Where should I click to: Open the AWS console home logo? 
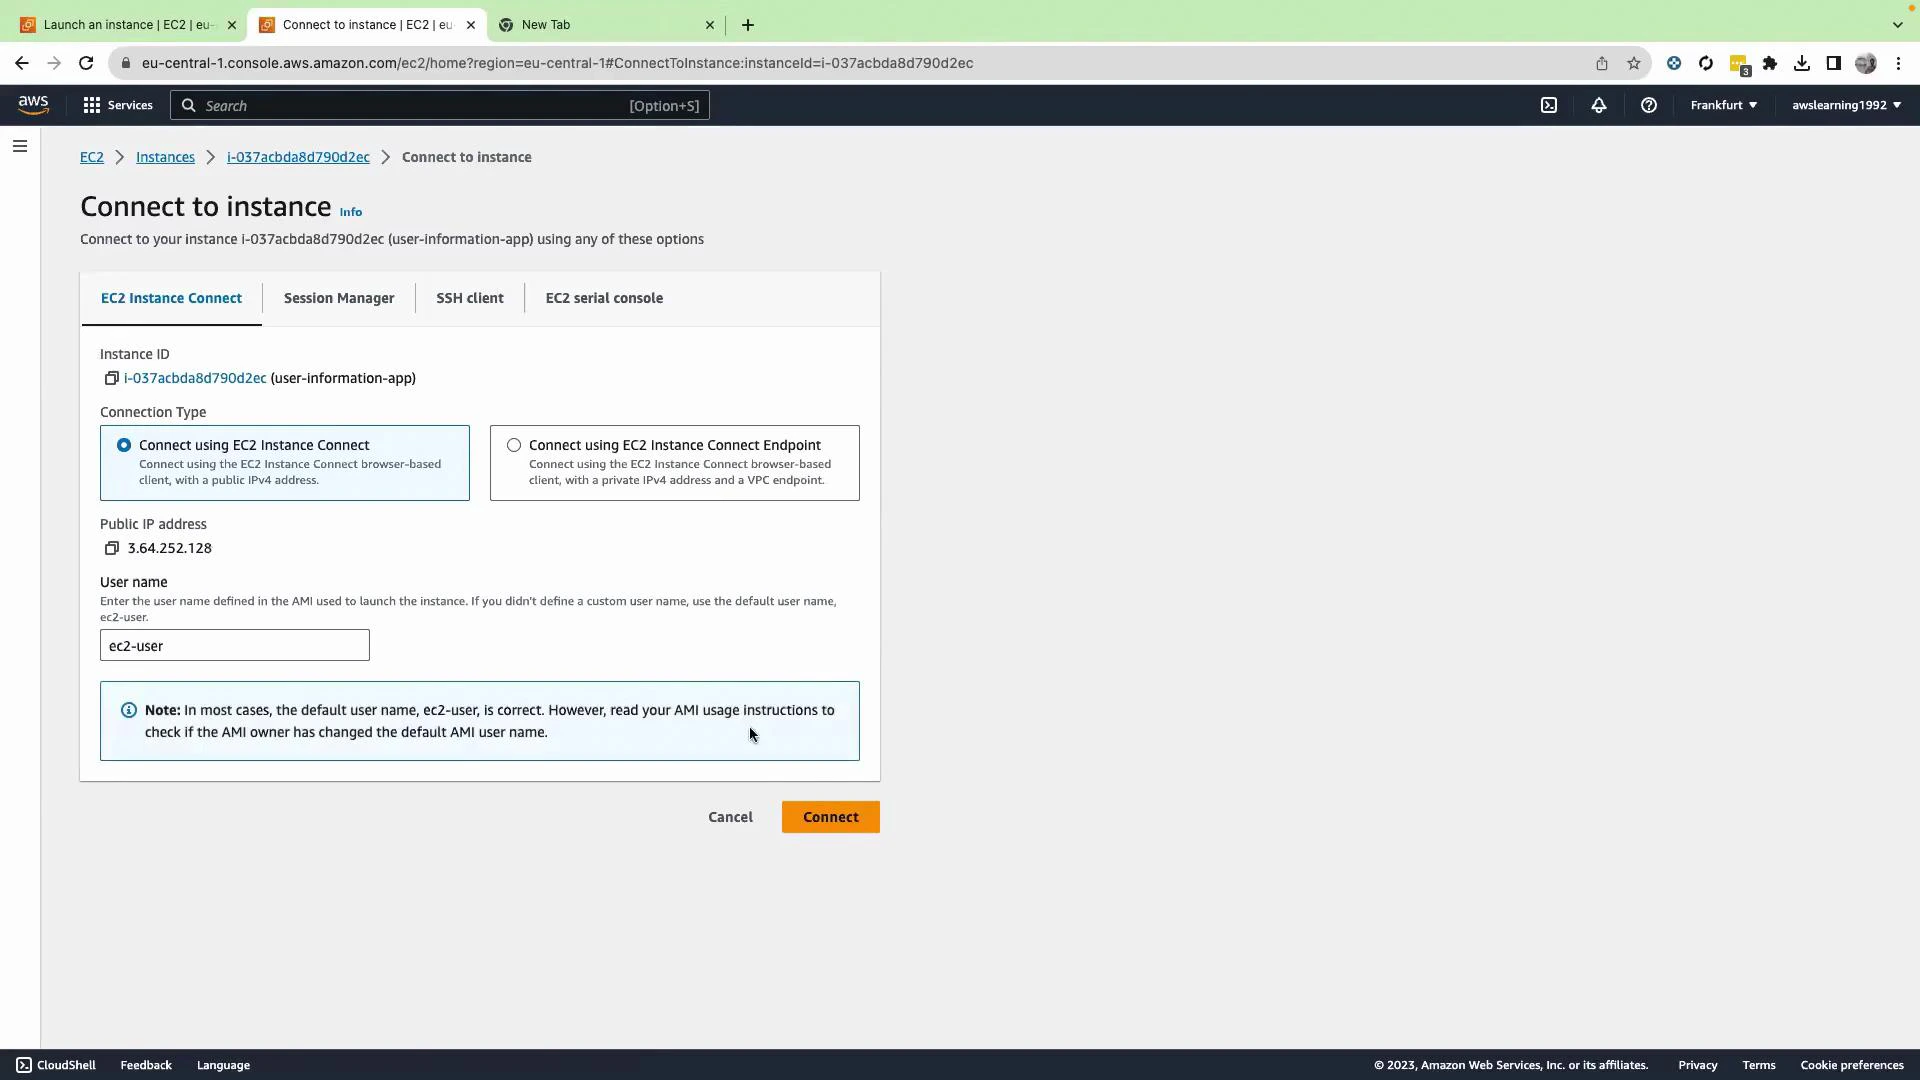click(33, 105)
